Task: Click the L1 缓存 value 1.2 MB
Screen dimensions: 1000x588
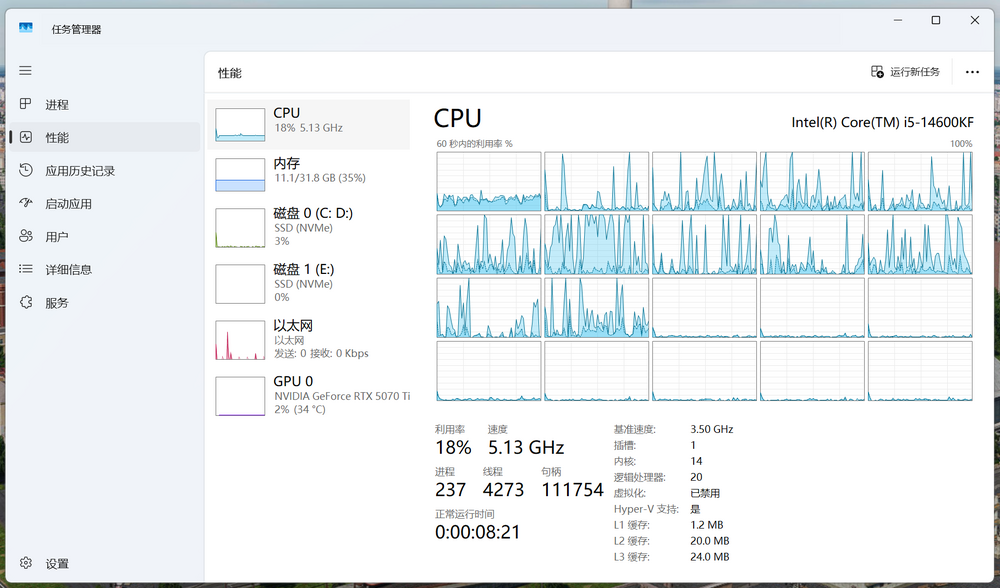Action: coord(707,525)
